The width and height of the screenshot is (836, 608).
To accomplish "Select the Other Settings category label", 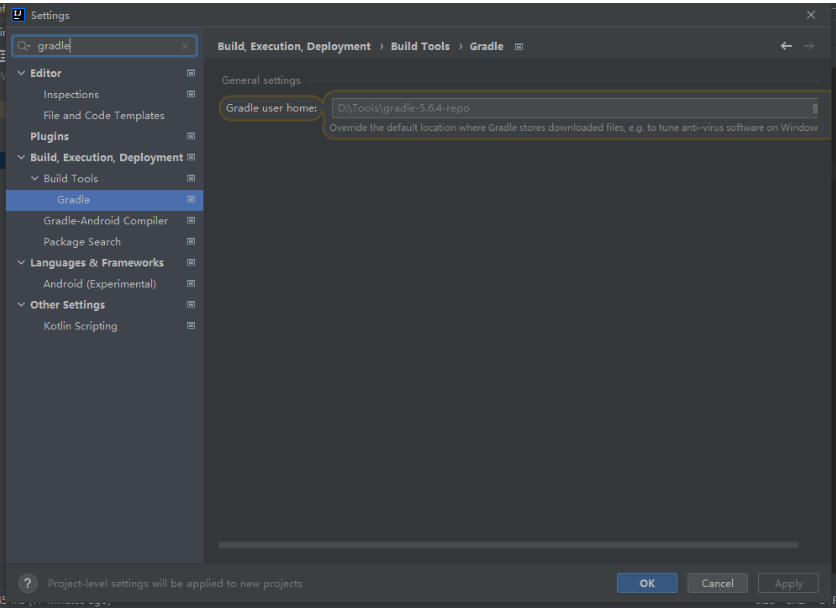I will (x=68, y=305).
